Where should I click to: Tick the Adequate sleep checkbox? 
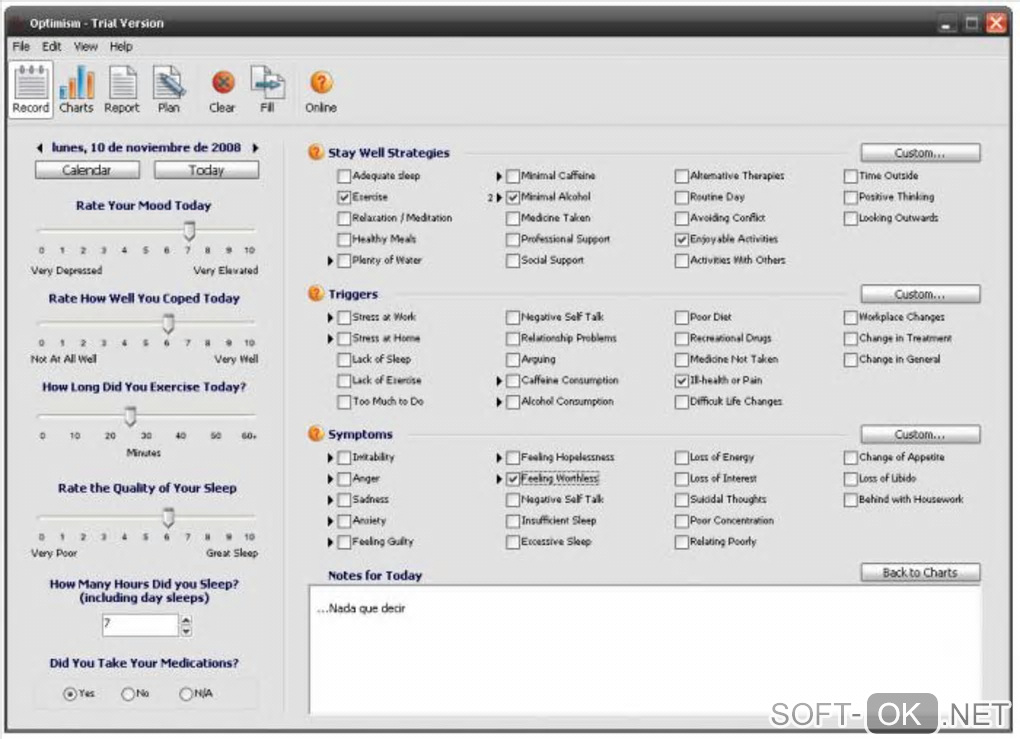(x=344, y=176)
